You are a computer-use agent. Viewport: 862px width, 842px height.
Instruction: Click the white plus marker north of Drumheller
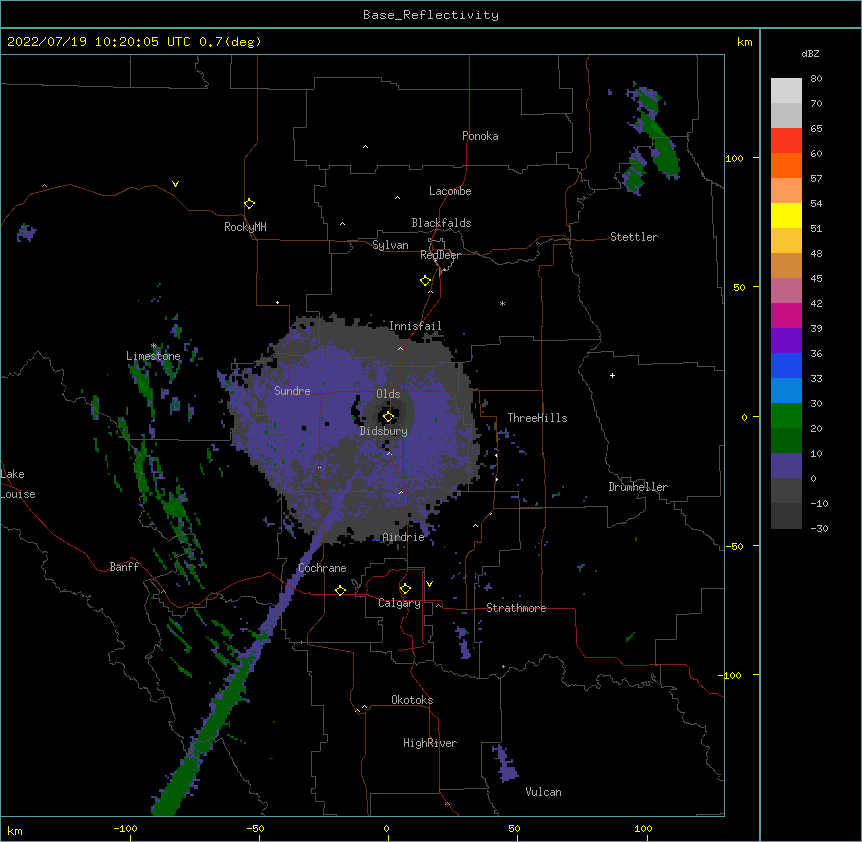point(612,375)
